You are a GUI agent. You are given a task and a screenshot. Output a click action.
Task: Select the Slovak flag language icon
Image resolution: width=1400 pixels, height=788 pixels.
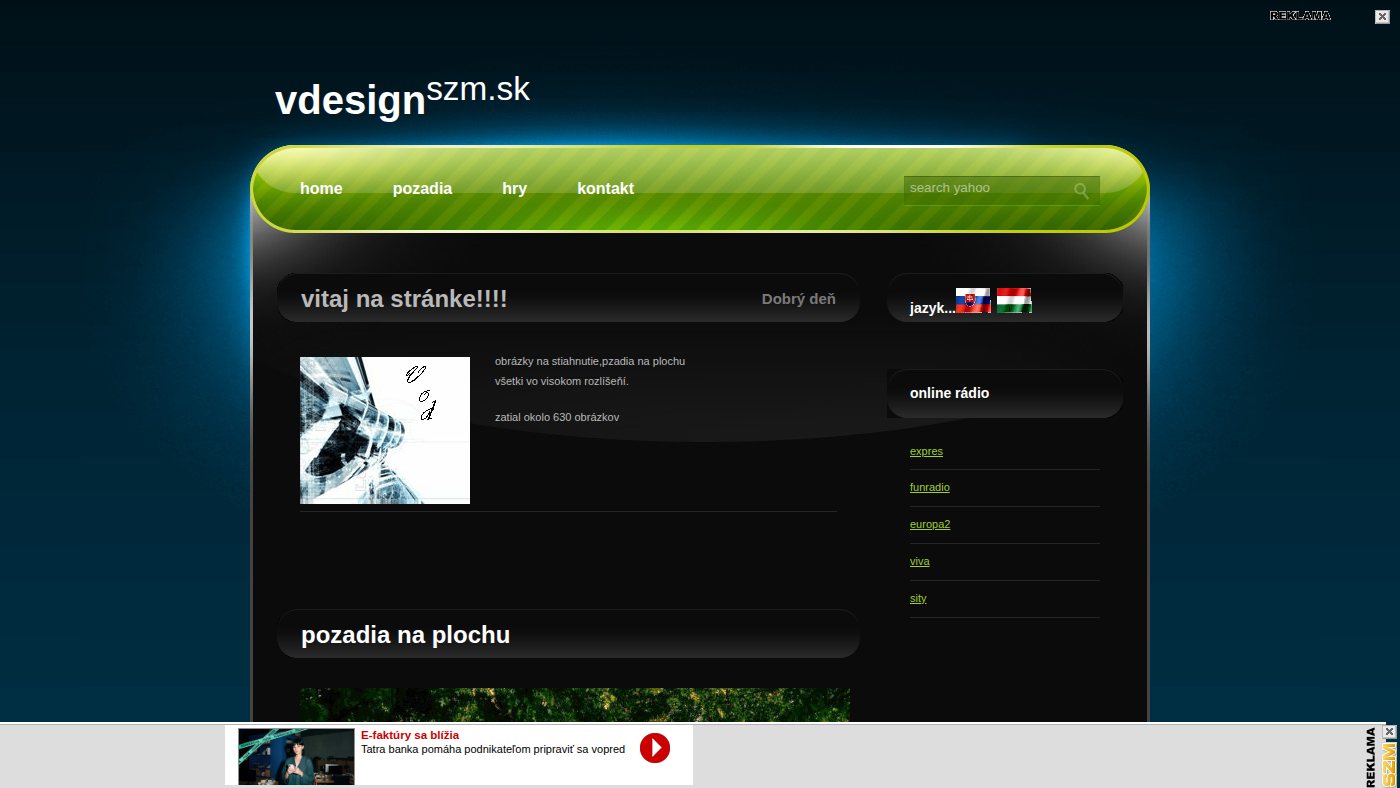[x=973, y=300]
